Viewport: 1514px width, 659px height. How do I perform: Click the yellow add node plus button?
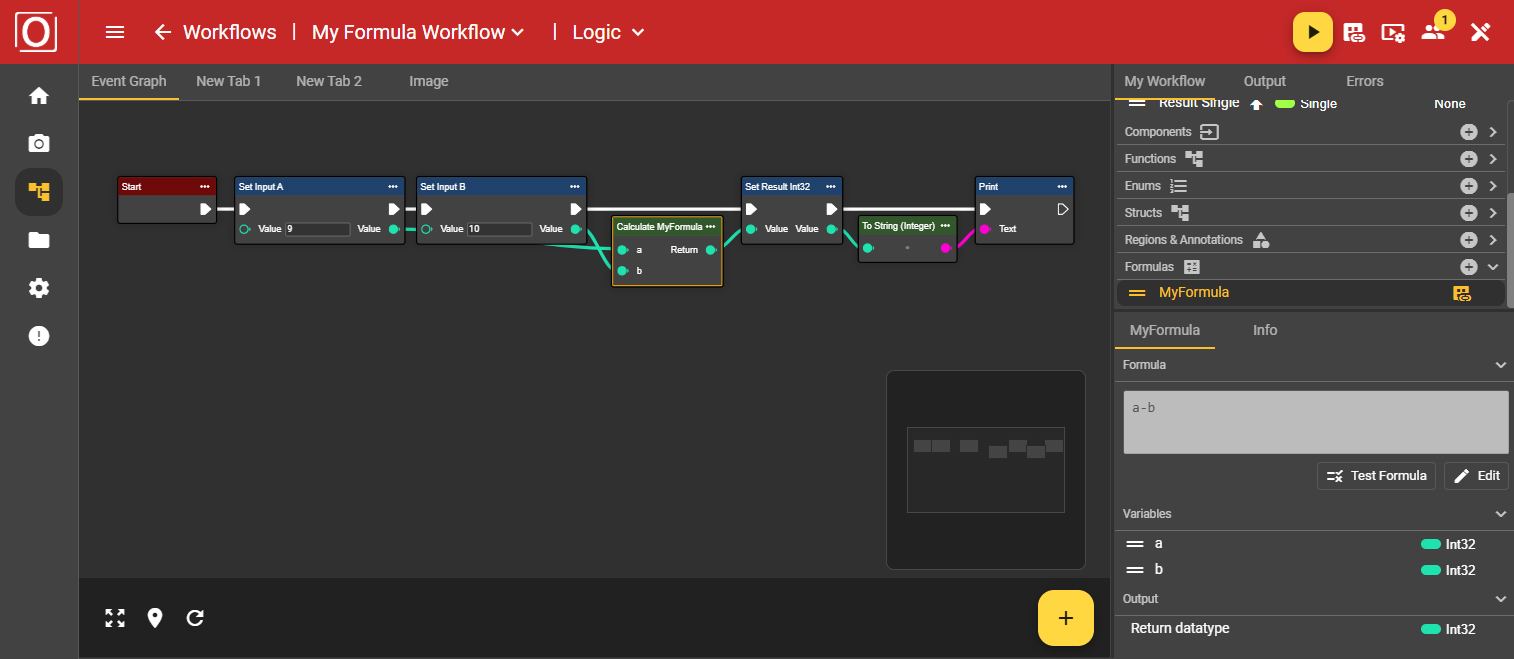pos(1065,618)
